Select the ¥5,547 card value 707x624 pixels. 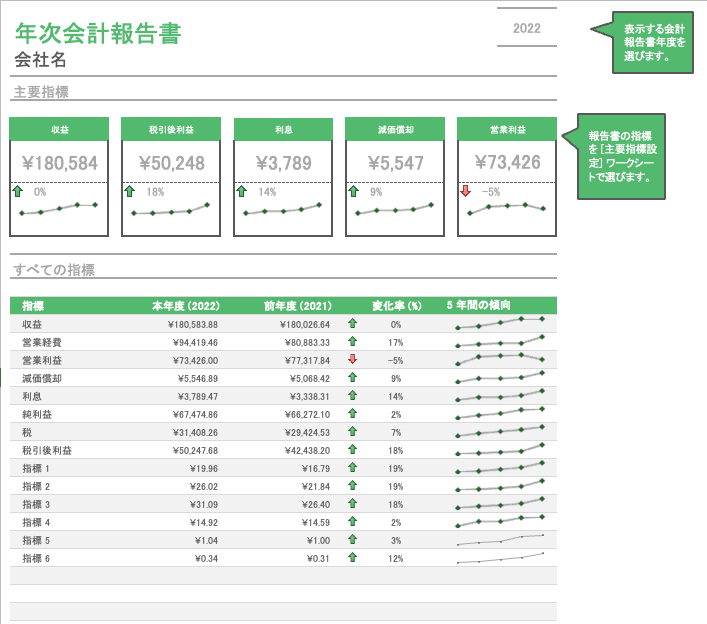tap(395, 163)
